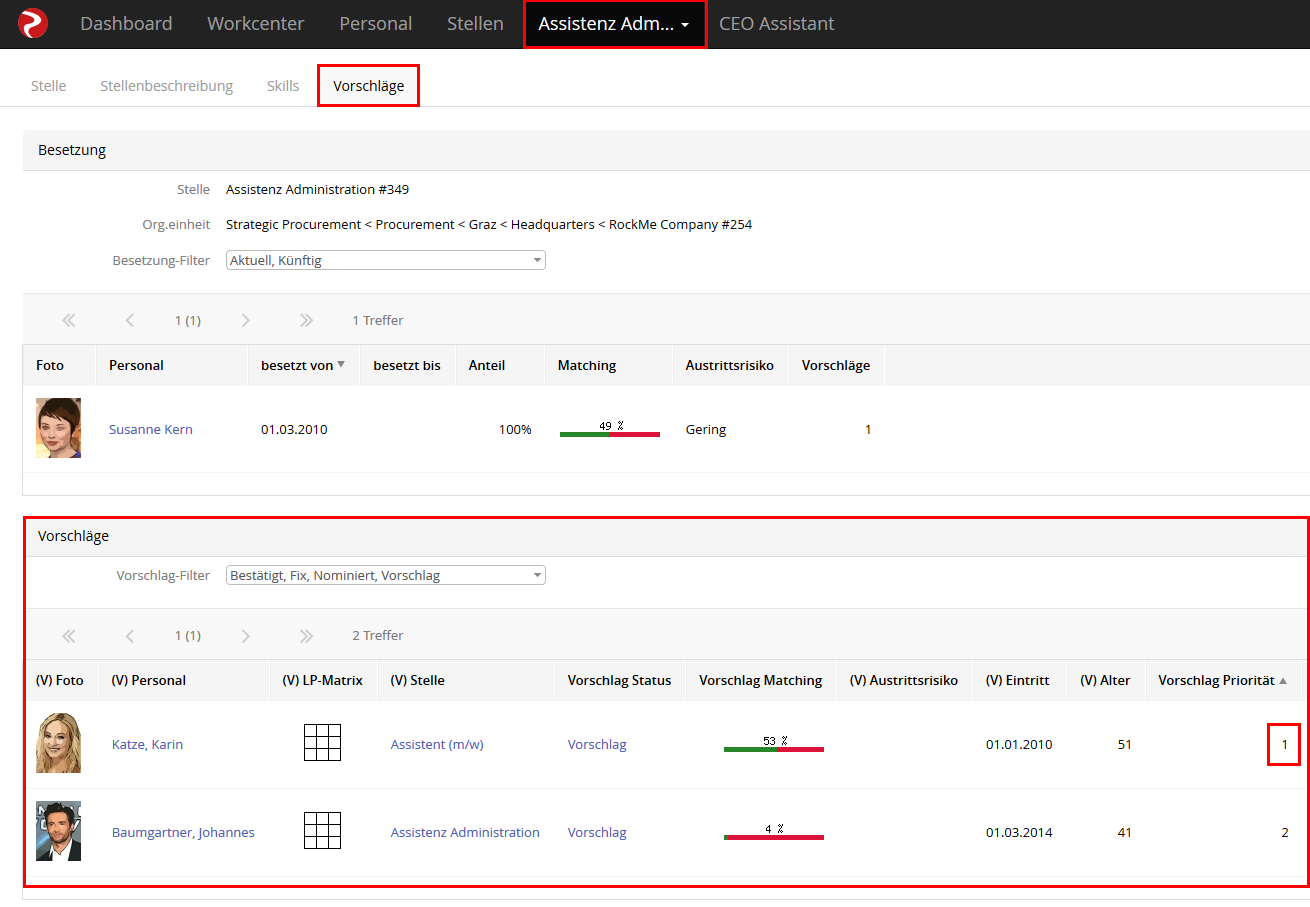Click Gering risk value for Susanne Kern
Screen dimensions: 1310x907
tap(706, 429)
